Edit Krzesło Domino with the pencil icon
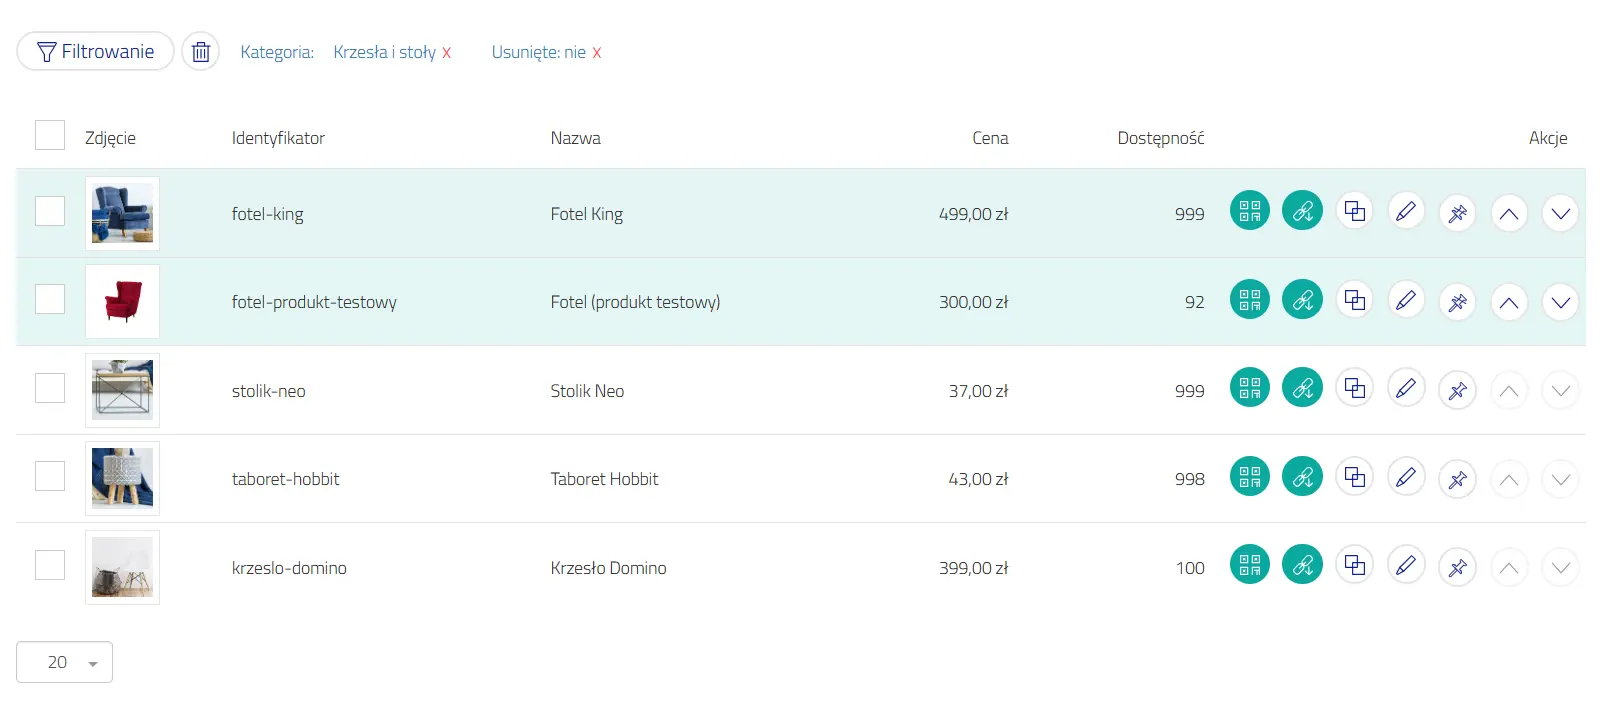The height and width of the screenshot is (717, 1600). tap(1406, 566)
